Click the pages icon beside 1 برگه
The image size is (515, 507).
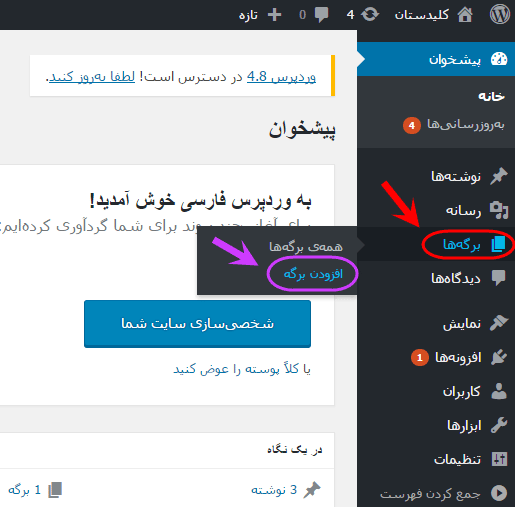tap(55, 490)
